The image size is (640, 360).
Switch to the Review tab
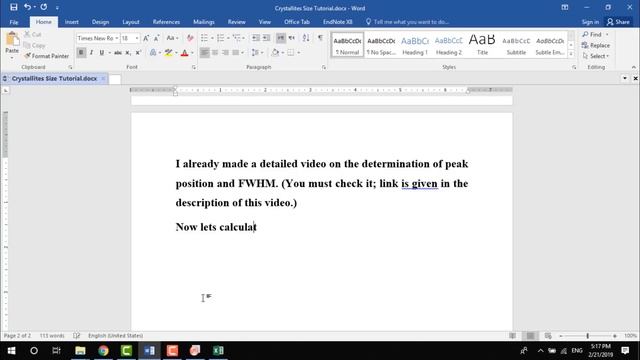pyautogui.click(x=237, y=22)
